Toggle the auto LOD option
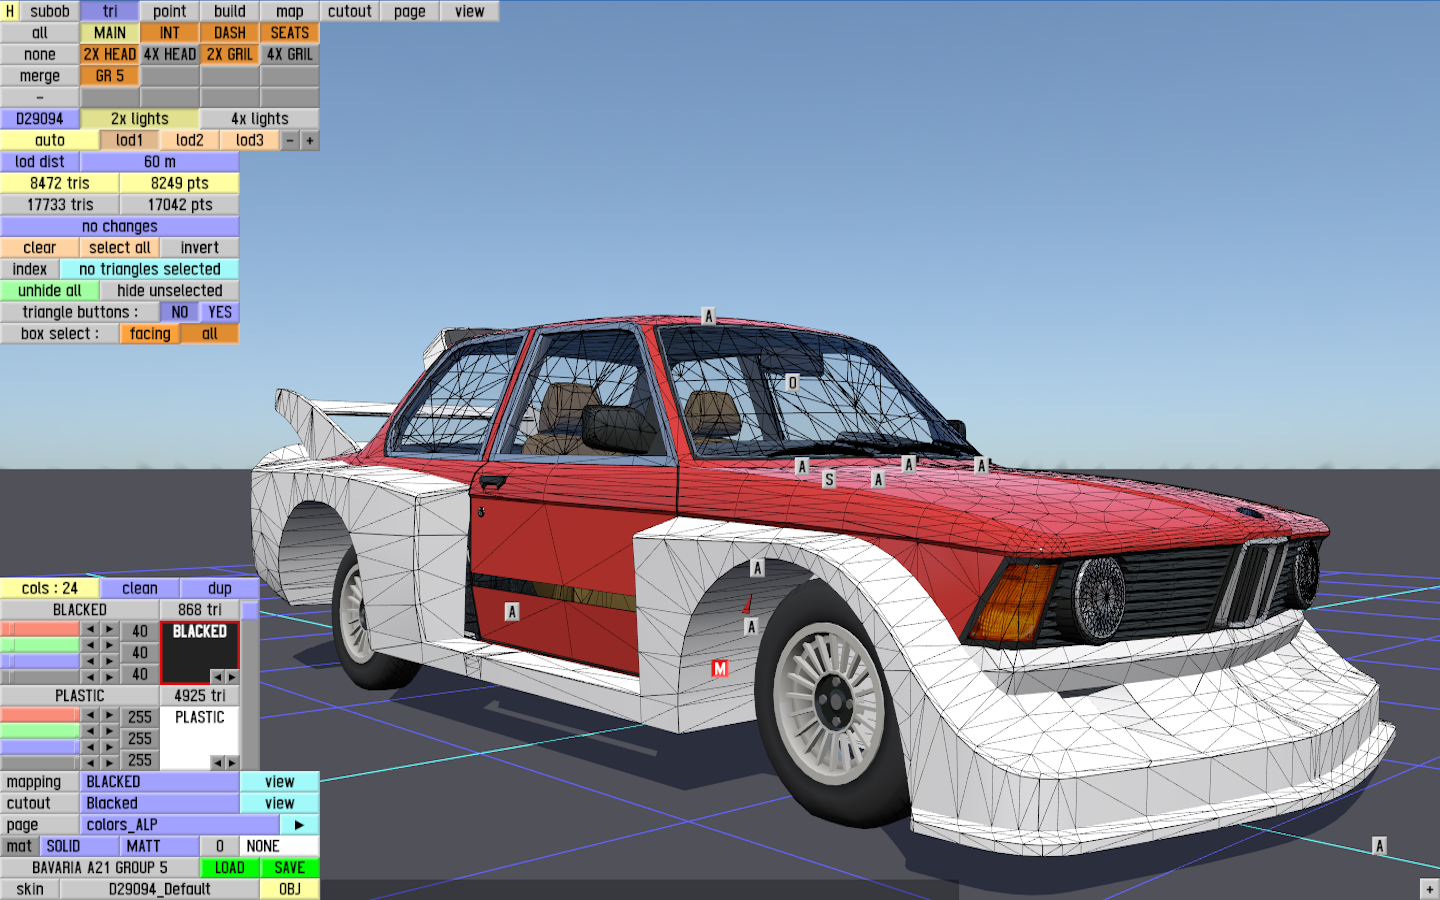Image resolution: width=1440 pixels, height=900 pixels. point(50,141)
